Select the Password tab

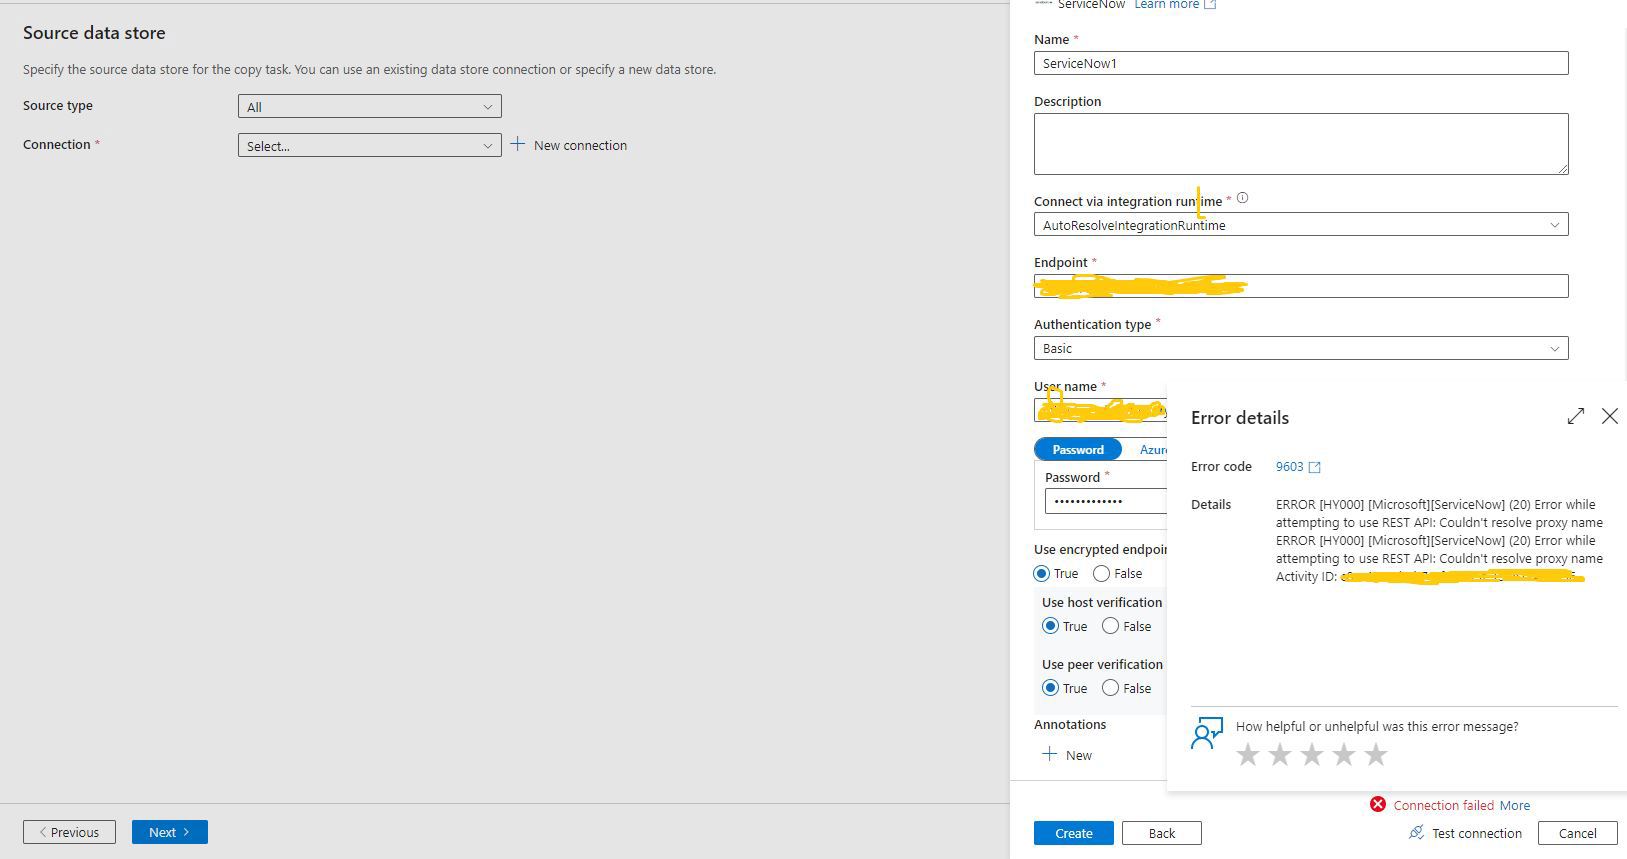(x=1078, y=449)
